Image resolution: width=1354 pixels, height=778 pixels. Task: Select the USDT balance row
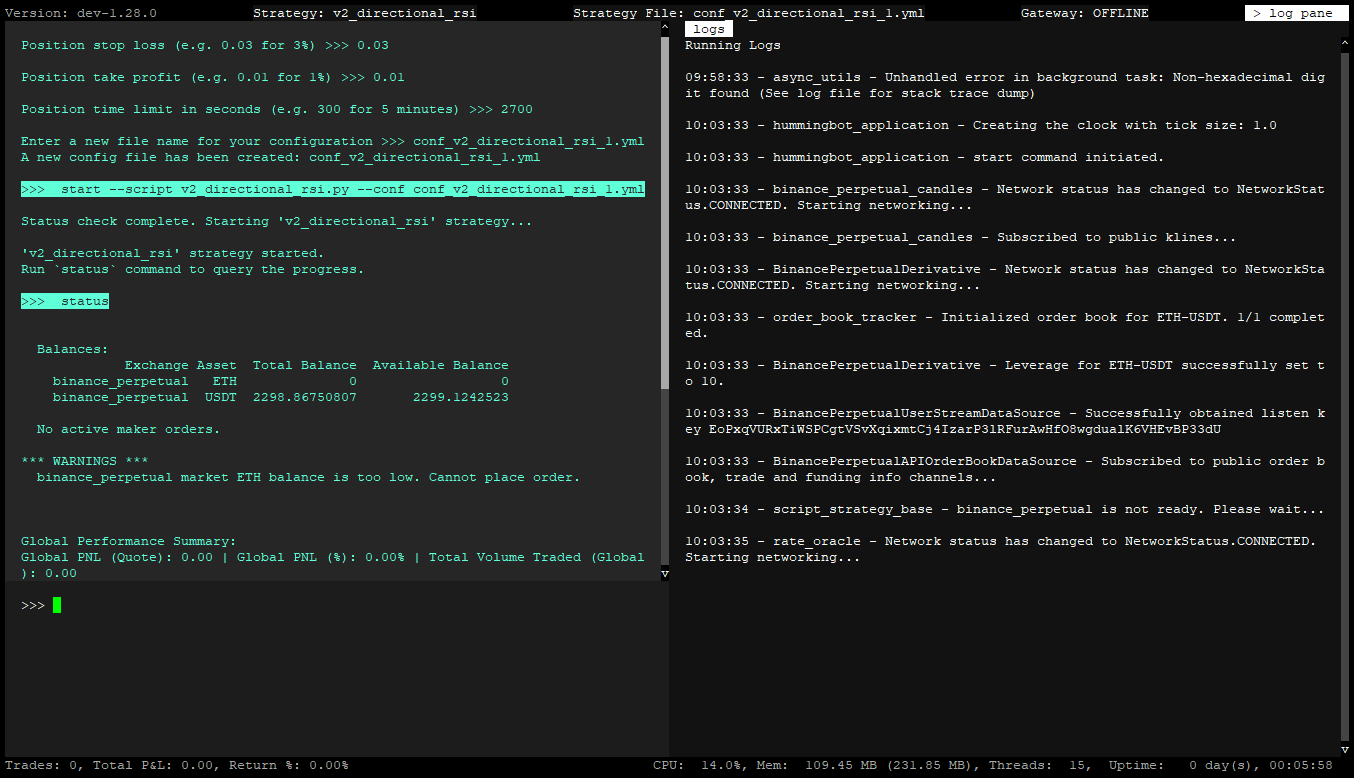click(280, 397)
